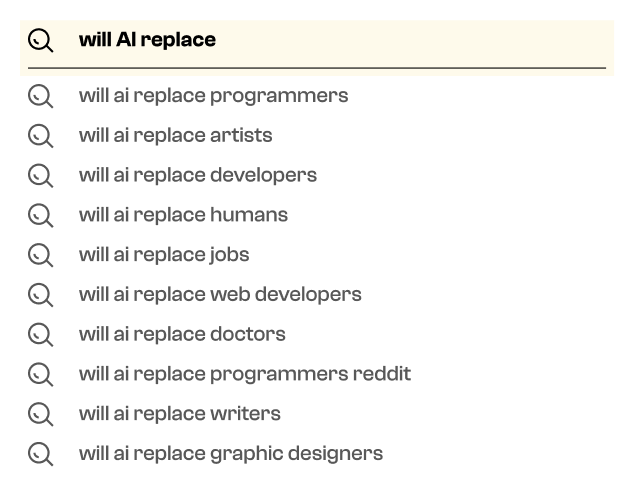Click the magnifier icon beside humans suggestion
This screenshot has width=635, height=494.
[x=40, y=215]
